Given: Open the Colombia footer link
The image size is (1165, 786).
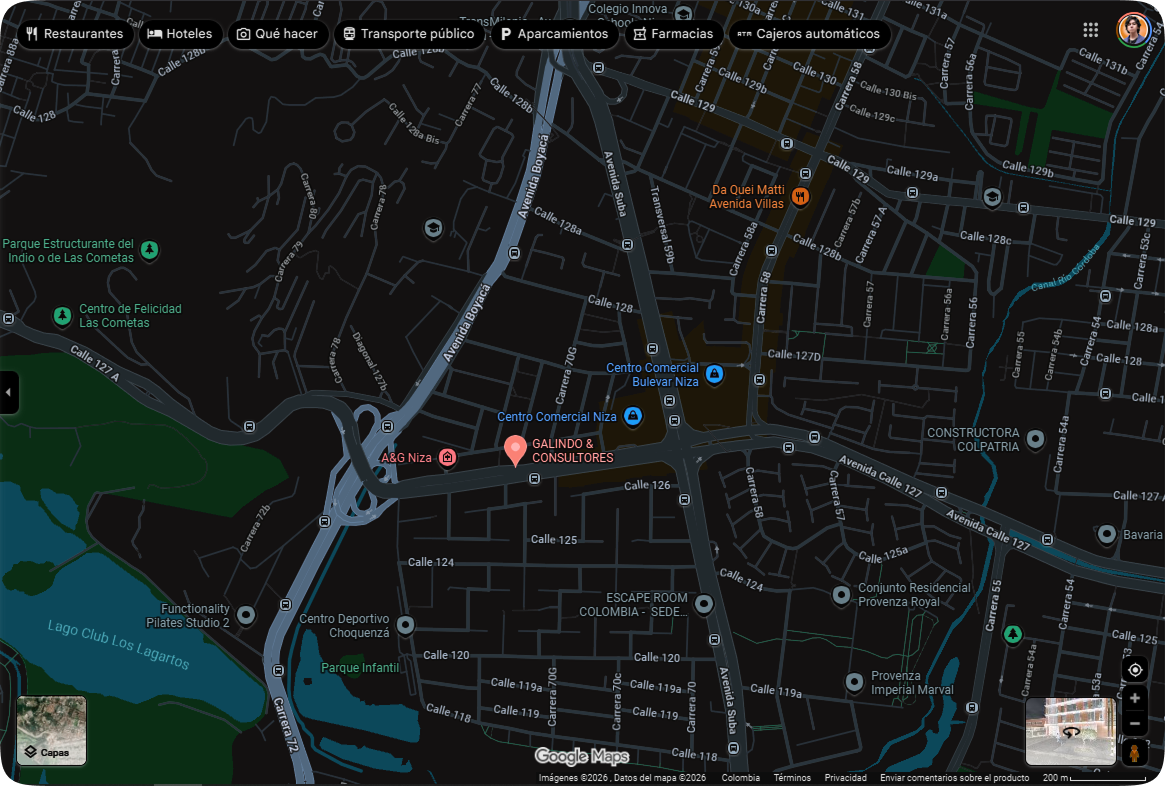Looking at the screenshot, I should tap(741, 778).
